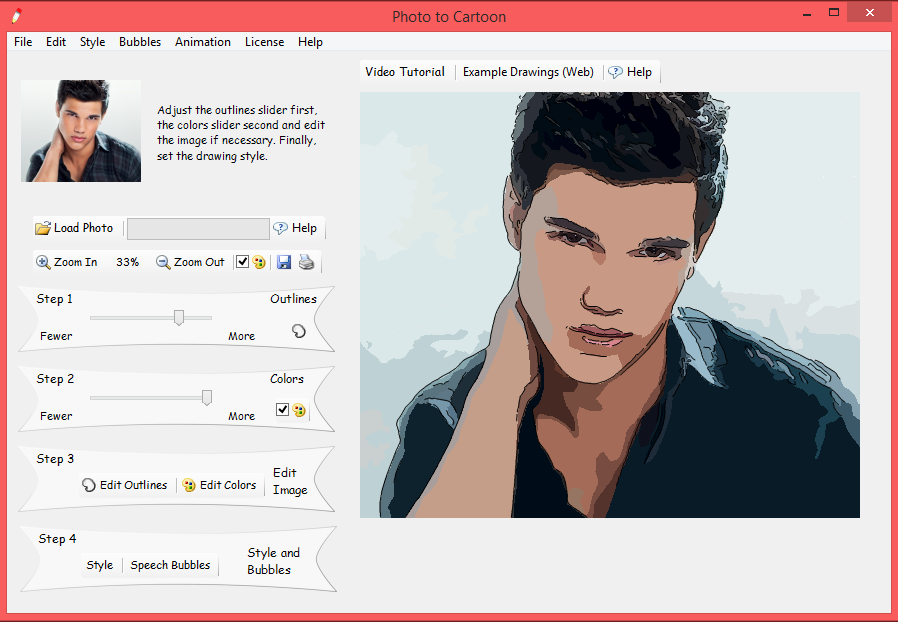Image resolution: width=898 pixels, height=622 pixels.
Task: Expand the License menu
Action: click(x=264, y=42)
